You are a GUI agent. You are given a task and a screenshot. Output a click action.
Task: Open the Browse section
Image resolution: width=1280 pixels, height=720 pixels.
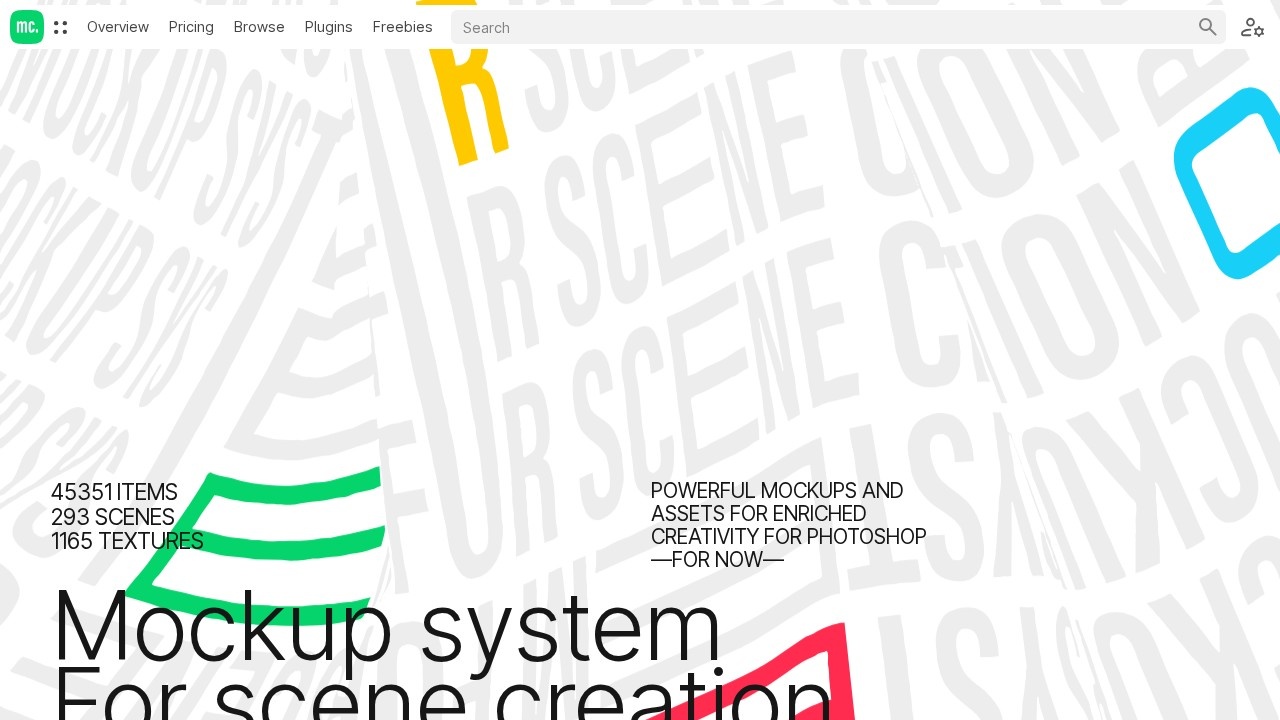pyautogui.click(x=259, y=27)
